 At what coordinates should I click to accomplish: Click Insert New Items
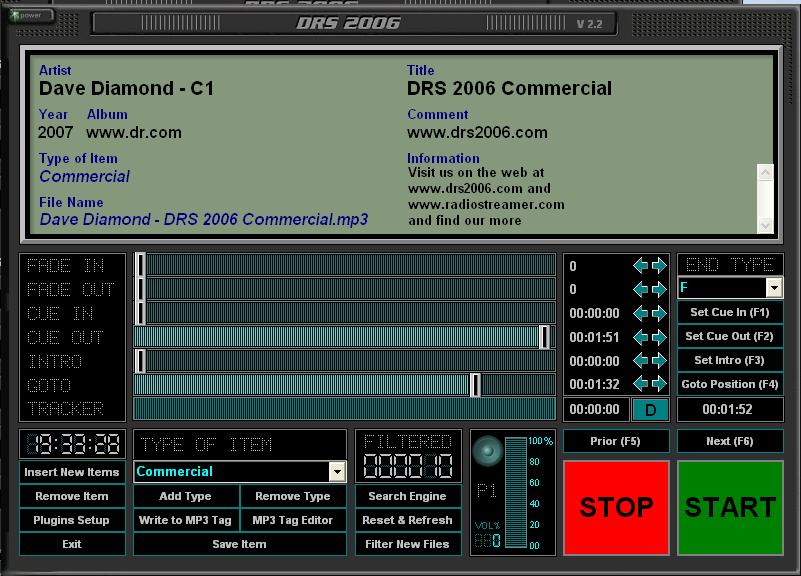pyautogui.click(x=72, y=472)
